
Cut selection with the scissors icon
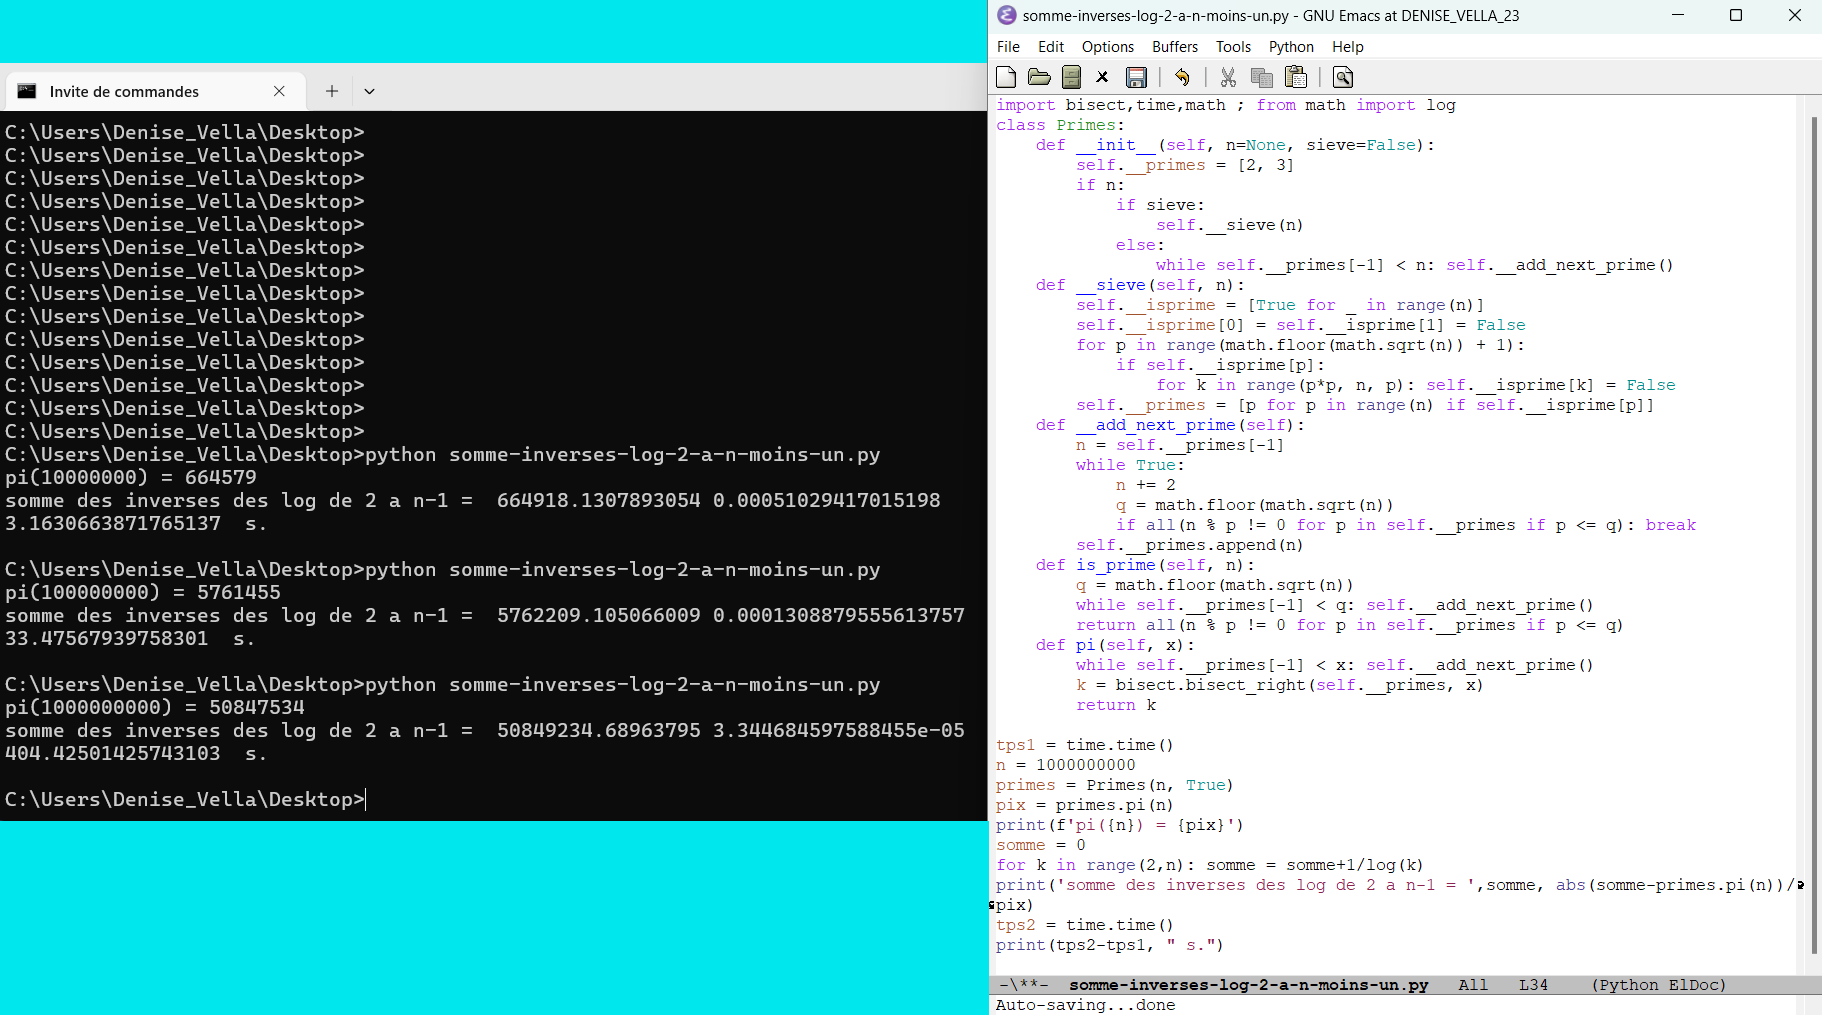[x=1228, y=77]
